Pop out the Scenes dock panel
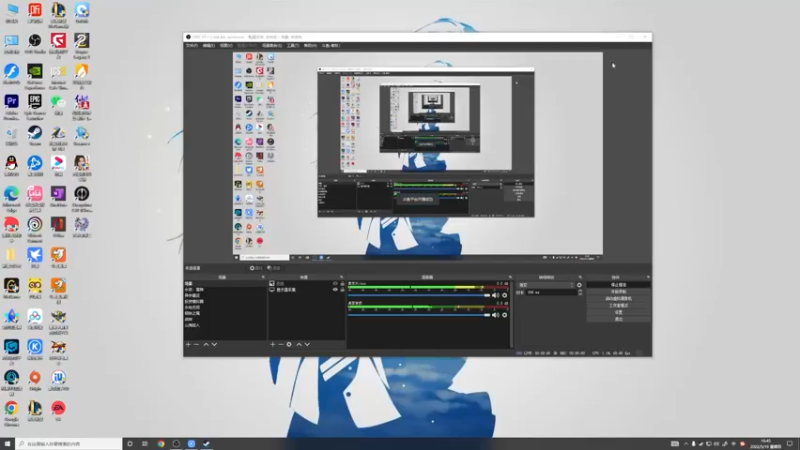800x450 pixels. pos(263,277)
